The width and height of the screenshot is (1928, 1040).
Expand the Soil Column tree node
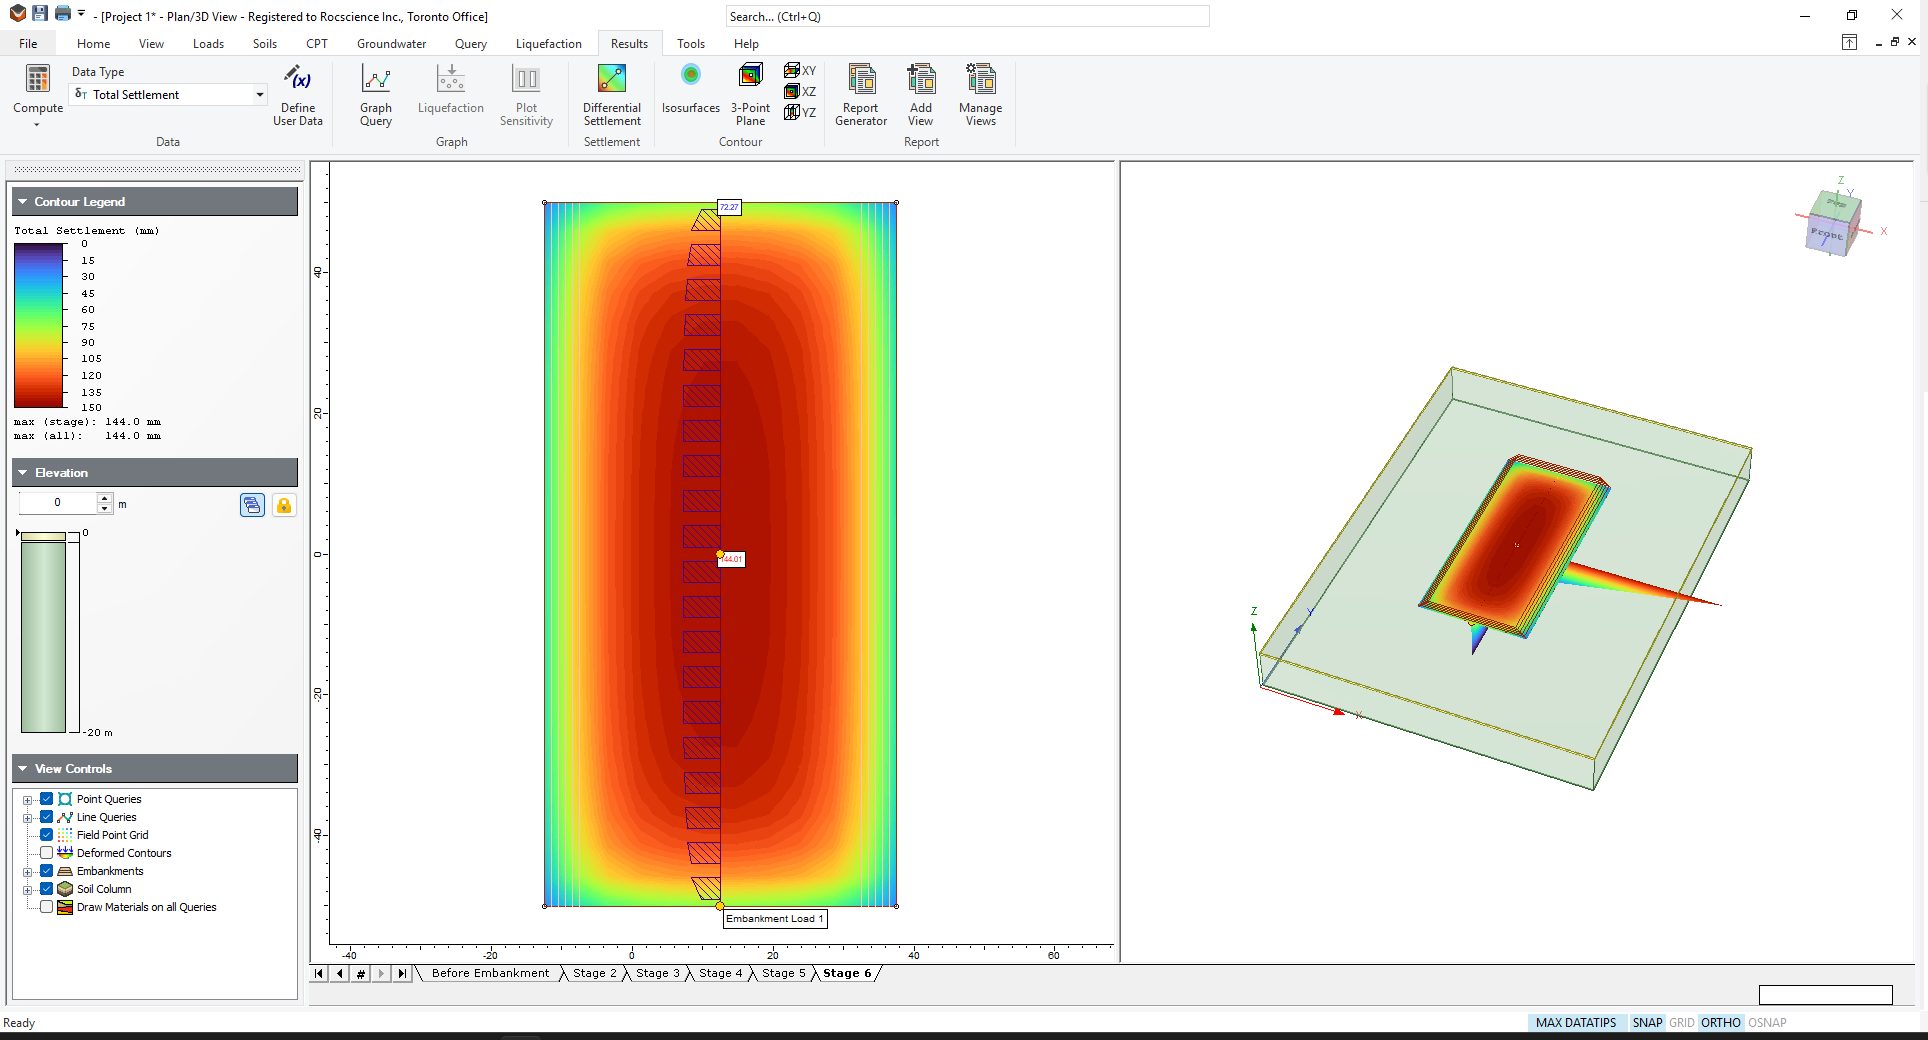pos(28,890)
